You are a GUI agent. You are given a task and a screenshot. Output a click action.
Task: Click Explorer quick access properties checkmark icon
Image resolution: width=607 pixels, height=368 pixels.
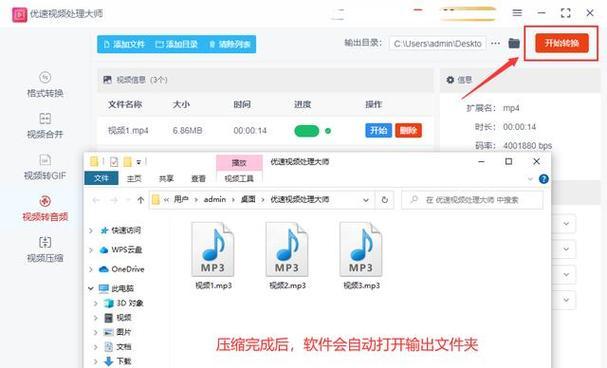pos(114,162)
